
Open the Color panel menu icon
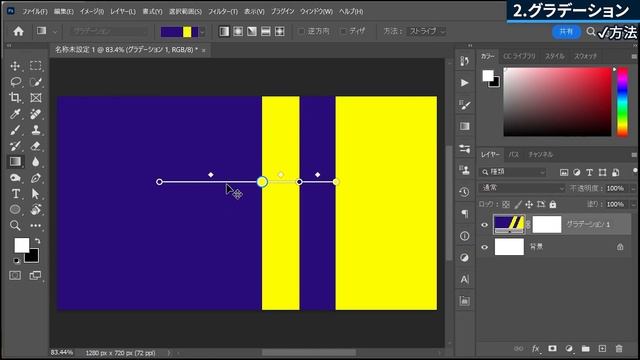click(634, 56)
